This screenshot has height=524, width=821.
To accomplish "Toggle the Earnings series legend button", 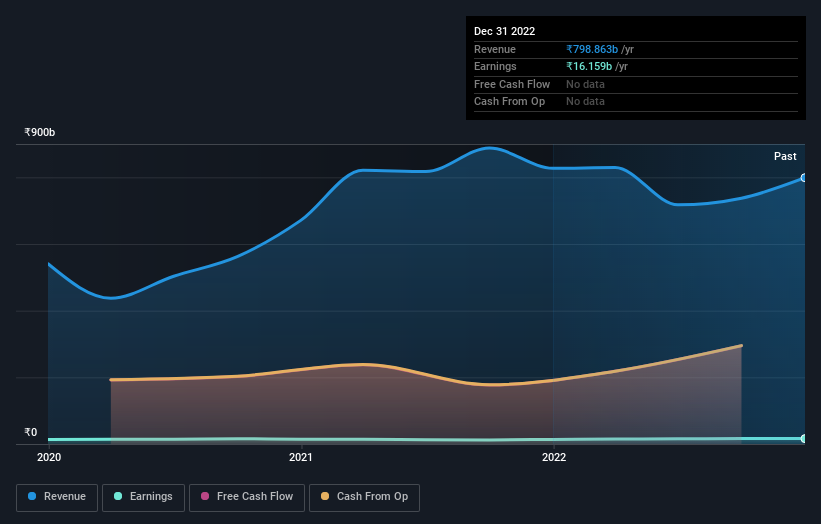I will pyautogui.click(x=143, y=497).
